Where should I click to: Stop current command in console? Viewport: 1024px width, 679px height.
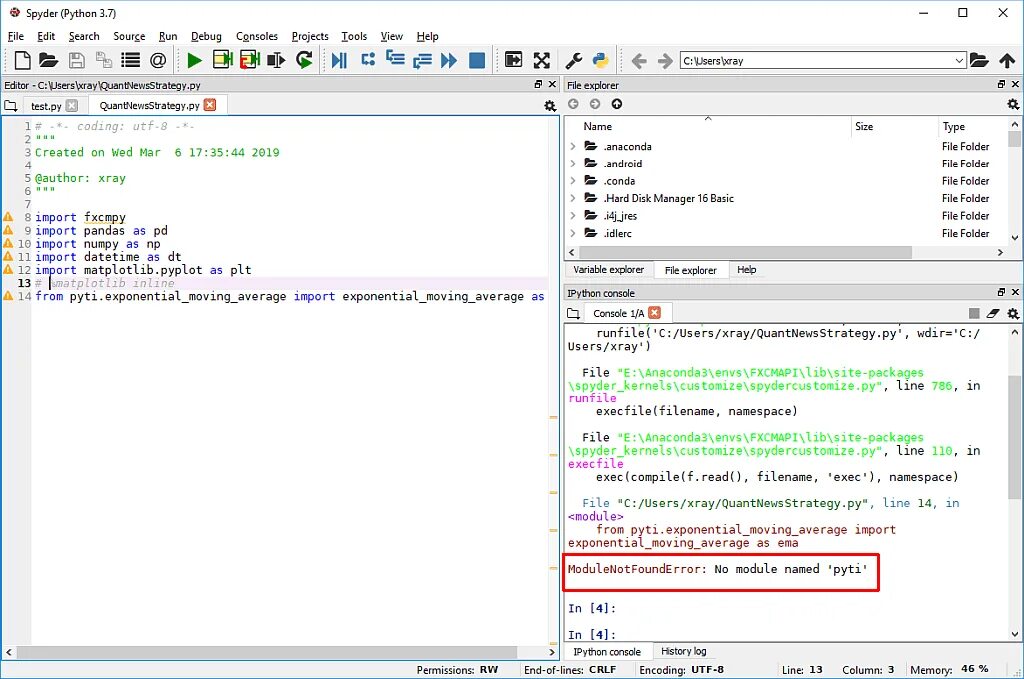click(x=974, y=313)
